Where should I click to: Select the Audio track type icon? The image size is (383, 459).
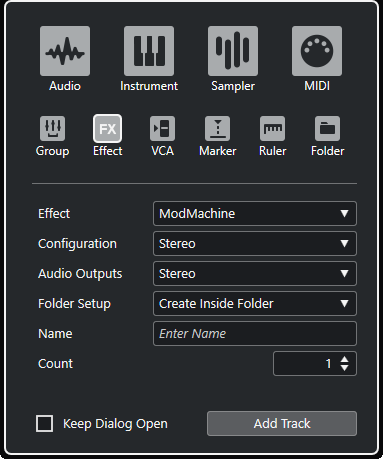point(65,51)
